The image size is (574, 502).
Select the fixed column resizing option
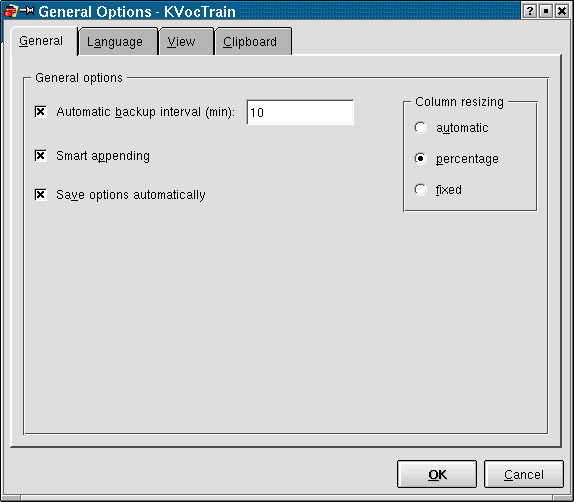(x=420, y=190)
